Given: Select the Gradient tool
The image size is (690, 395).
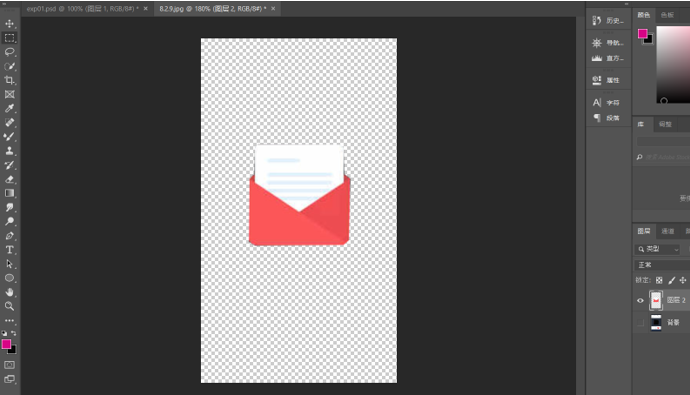Looking at the screenshot, I should click(9, 193).
